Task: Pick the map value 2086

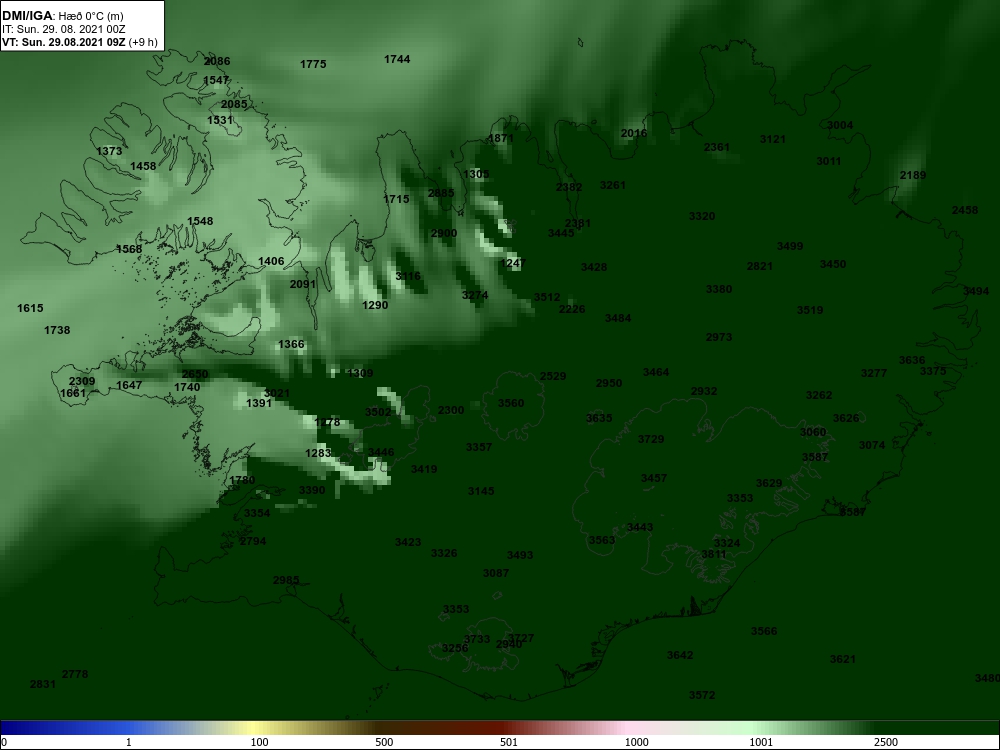Action: point(217,61)
